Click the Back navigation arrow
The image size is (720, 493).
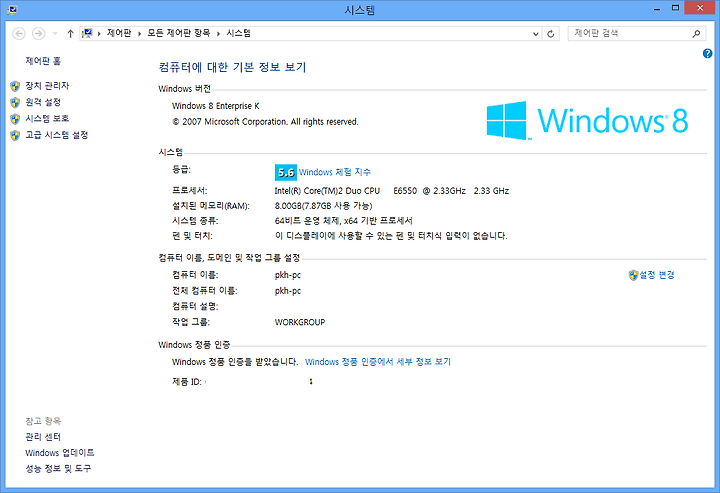(x=19, y=34)
